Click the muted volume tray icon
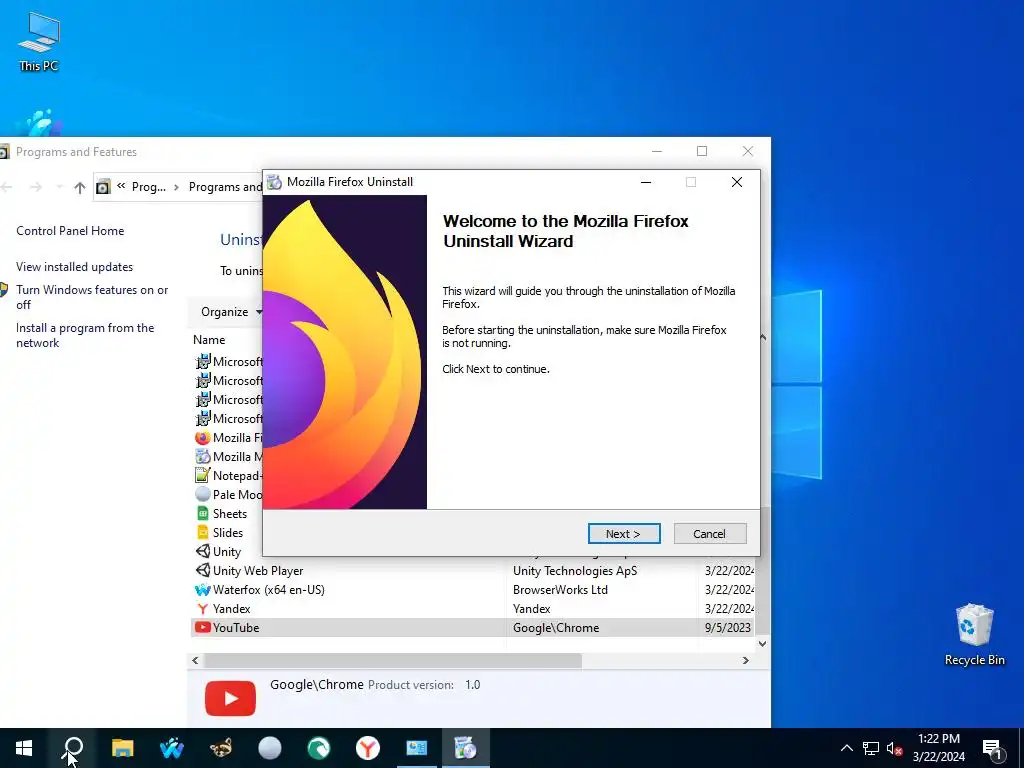The width and height of the screenshot is (1024, 768). tap(894, 748)
